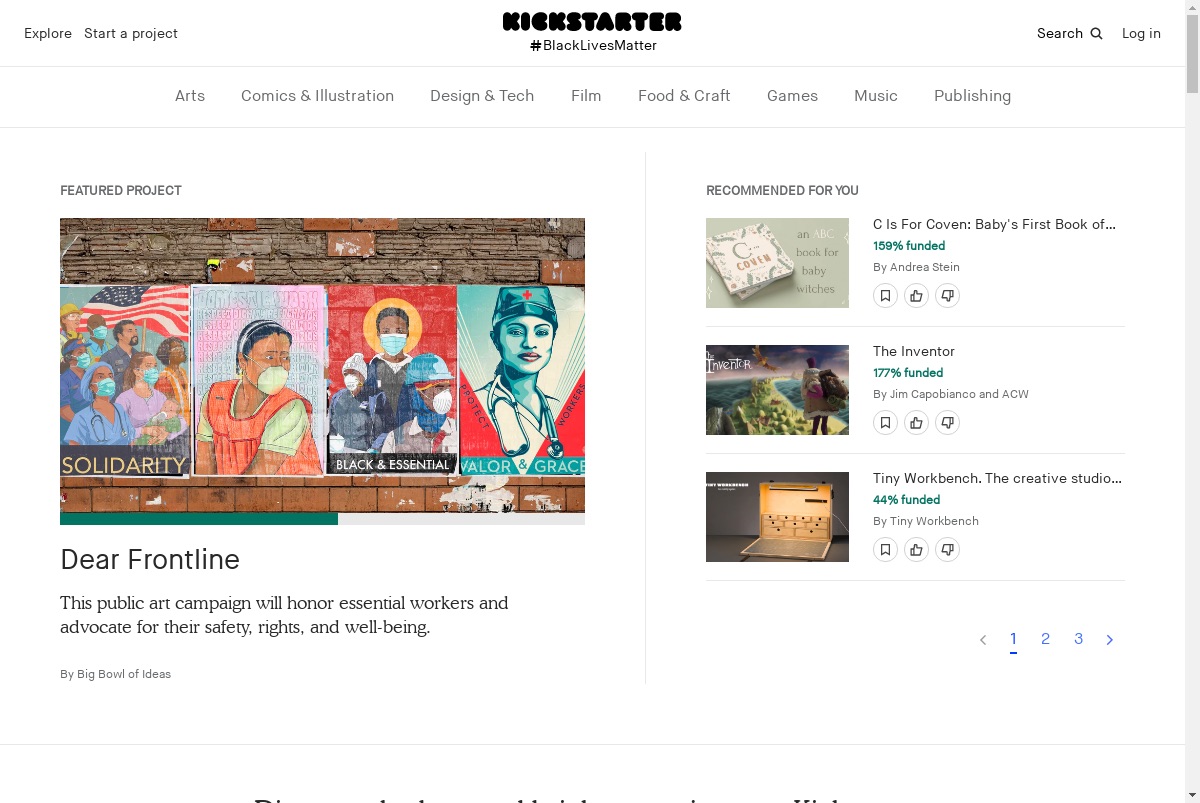The height and width of the screenshot is (803, 1200).
Task: Jump to recommendations page 3
Action: pyautogui.click(x=1078, y=639)
